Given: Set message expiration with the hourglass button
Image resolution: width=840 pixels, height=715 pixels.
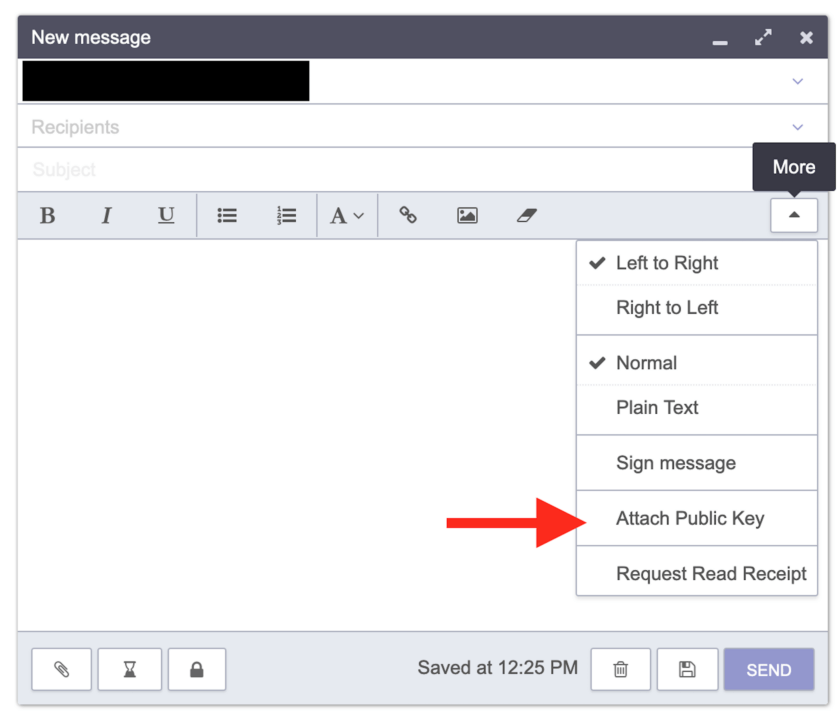Looking at the screenshot, I should point(130,669).
